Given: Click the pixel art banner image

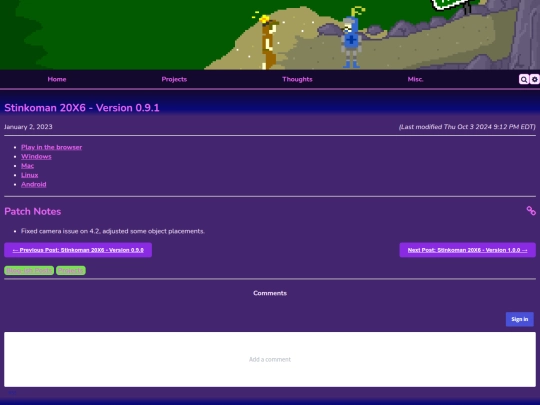Looking at the screenshot, I should tap(270, 34).
